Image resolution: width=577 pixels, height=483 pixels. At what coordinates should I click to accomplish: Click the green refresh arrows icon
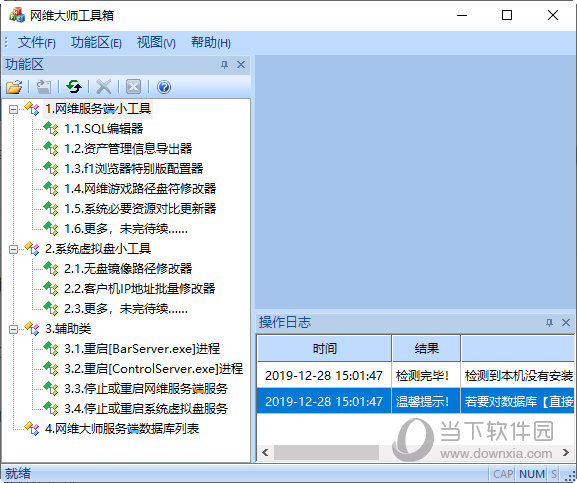tap(74, 87)
